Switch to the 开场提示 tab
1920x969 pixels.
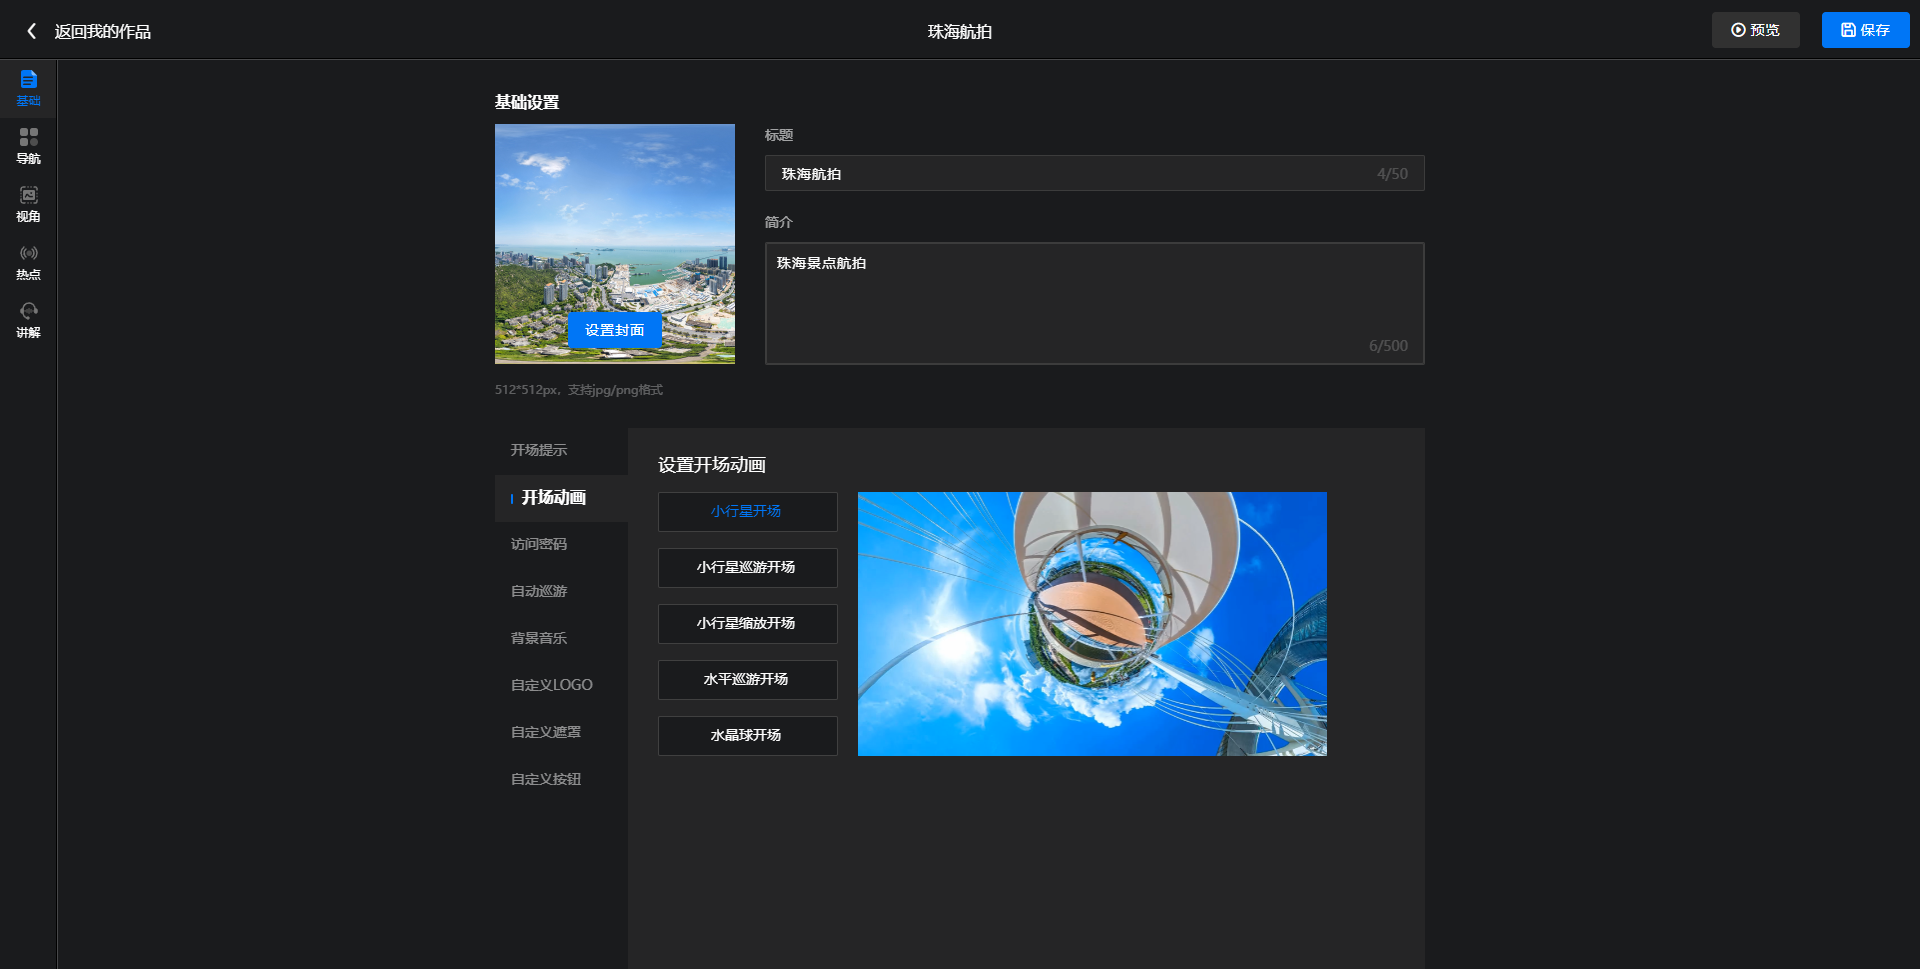click(x=539, y=450)
